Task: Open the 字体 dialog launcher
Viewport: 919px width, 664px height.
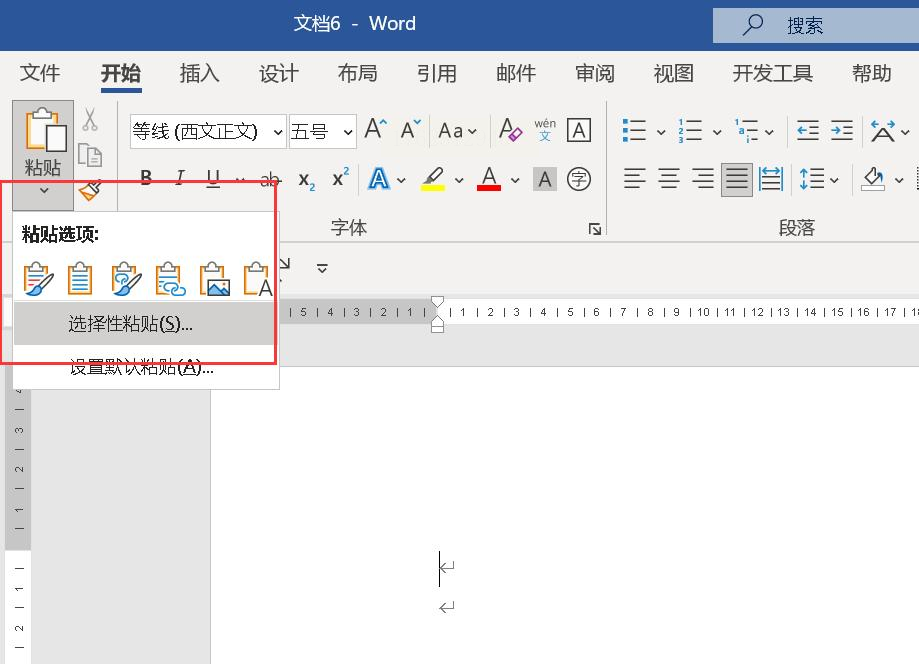Action: click(595, 229)
